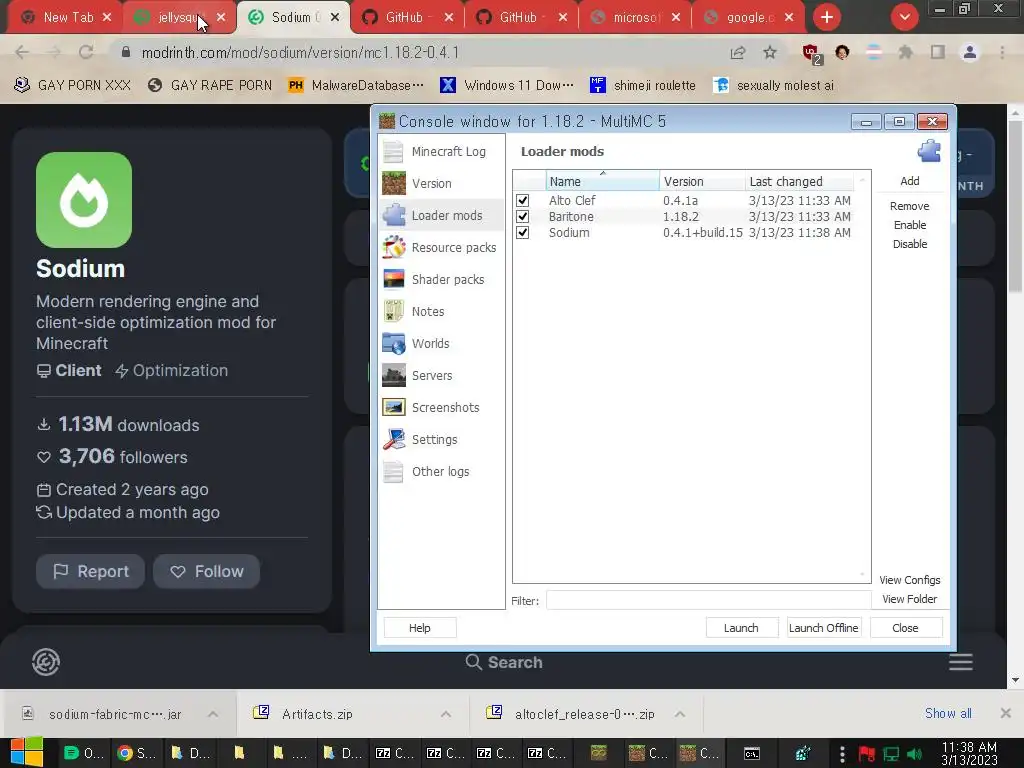Viewport: 1024px width, 768px height.
Task: Open the Chrome taskbar button
Action: click(x=136, y=753)
